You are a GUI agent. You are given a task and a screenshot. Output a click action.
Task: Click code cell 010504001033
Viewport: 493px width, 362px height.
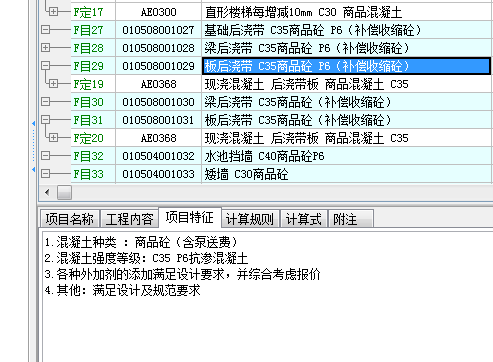click(x=158, y=174)
